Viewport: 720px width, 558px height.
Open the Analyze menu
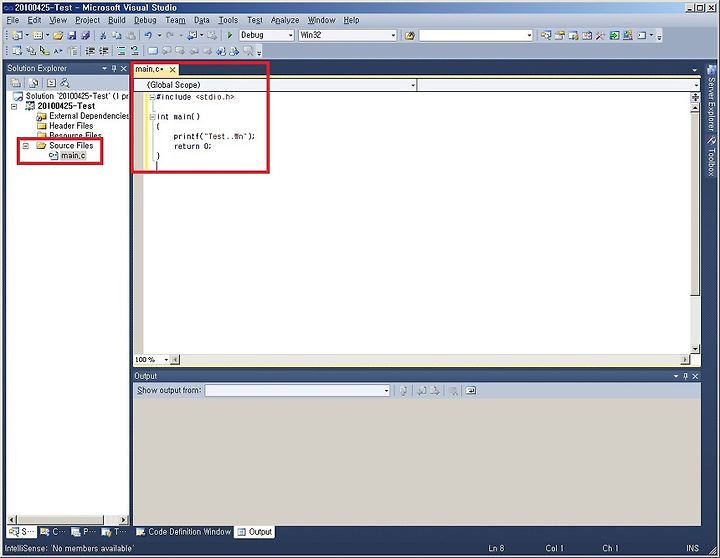285,20
